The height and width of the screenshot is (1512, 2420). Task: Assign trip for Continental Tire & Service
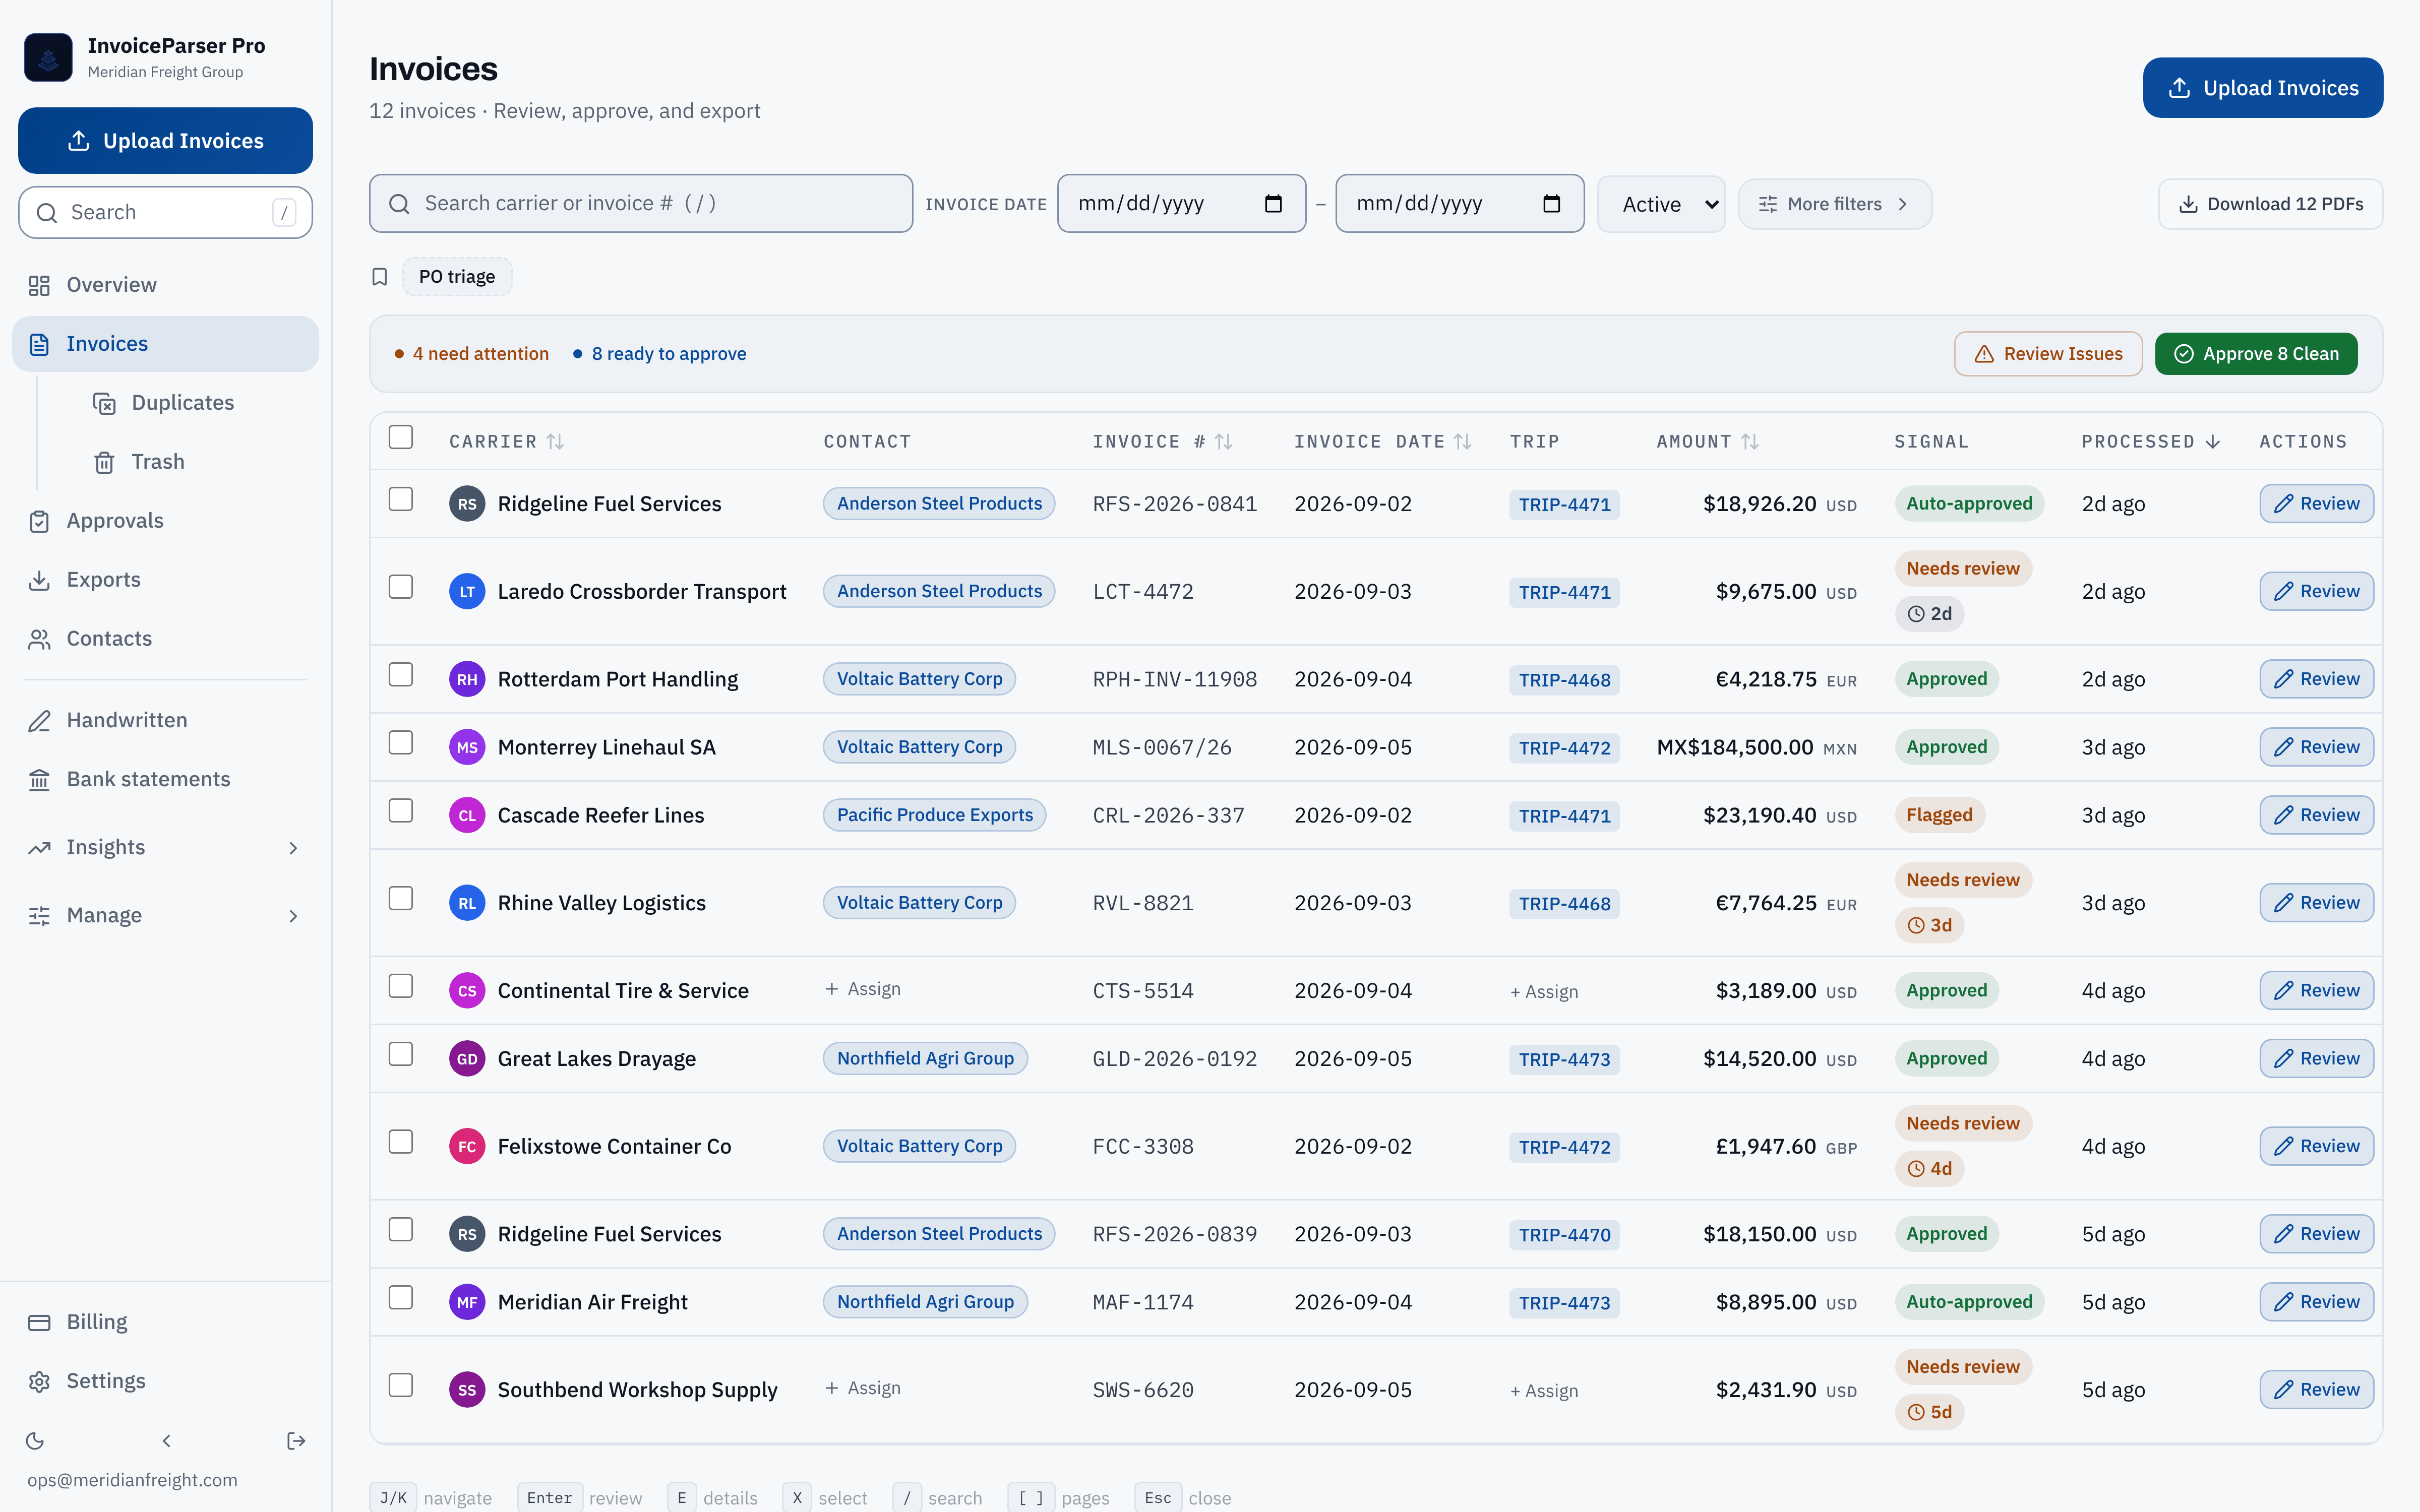click(1544, 992)
